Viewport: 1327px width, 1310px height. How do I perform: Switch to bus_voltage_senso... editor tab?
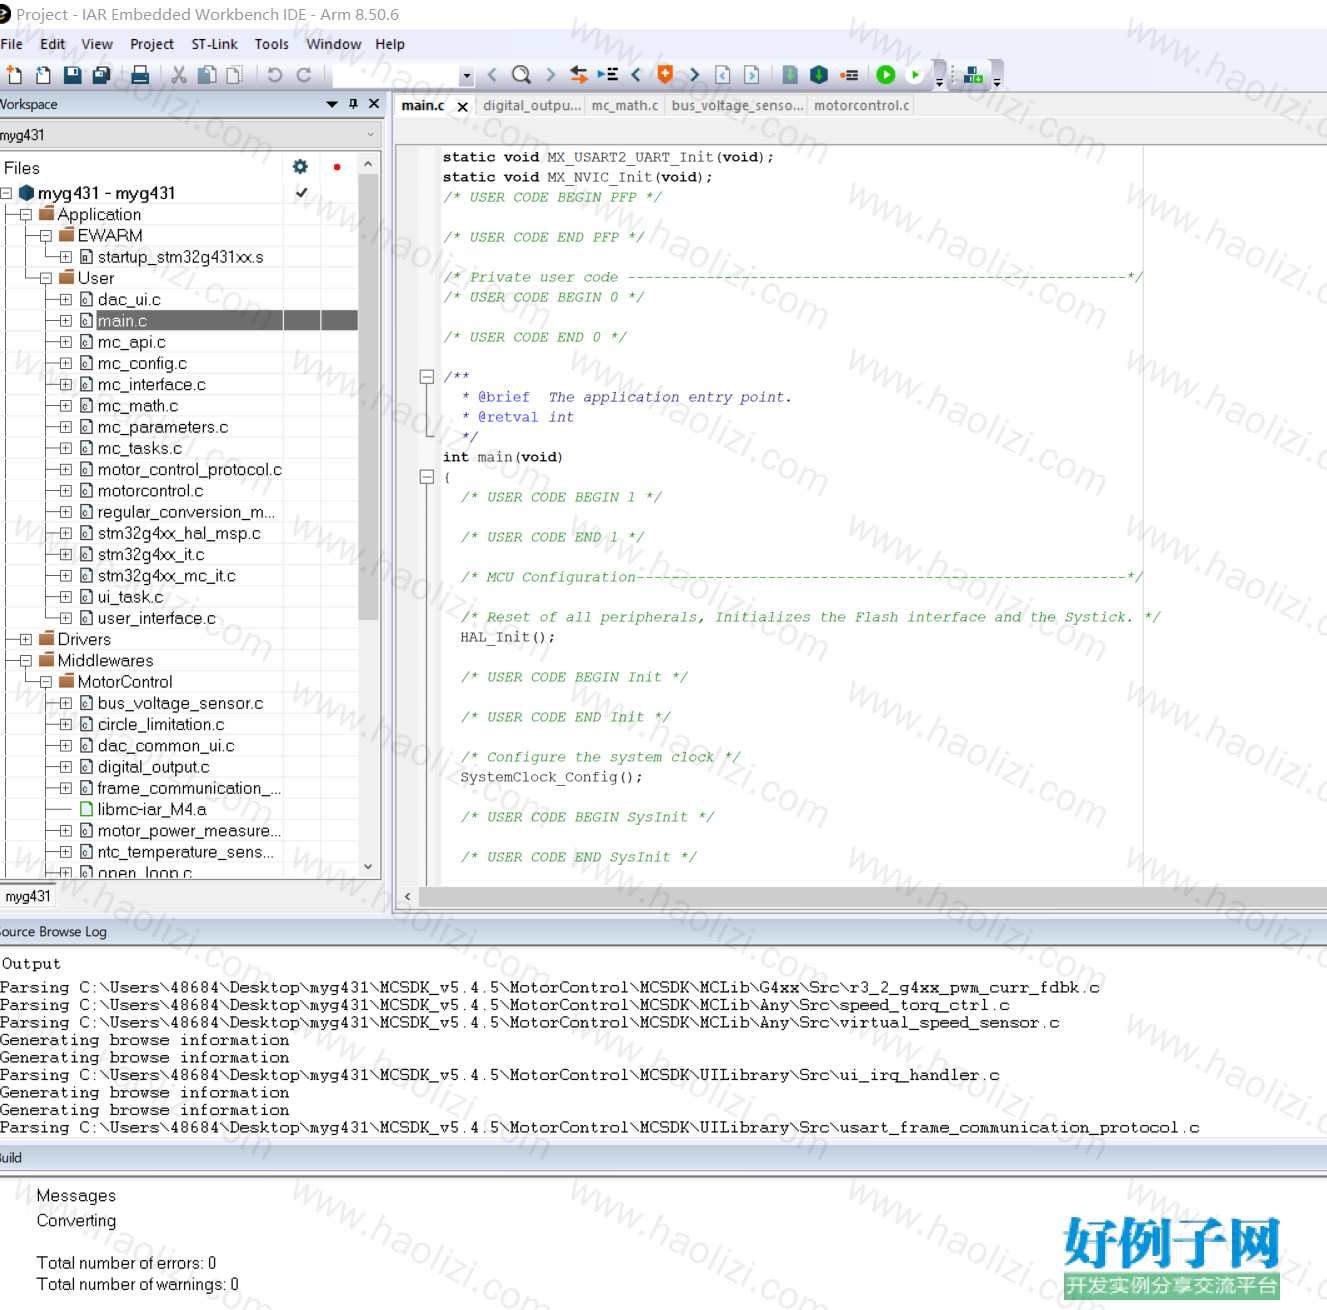pos(737,105)
